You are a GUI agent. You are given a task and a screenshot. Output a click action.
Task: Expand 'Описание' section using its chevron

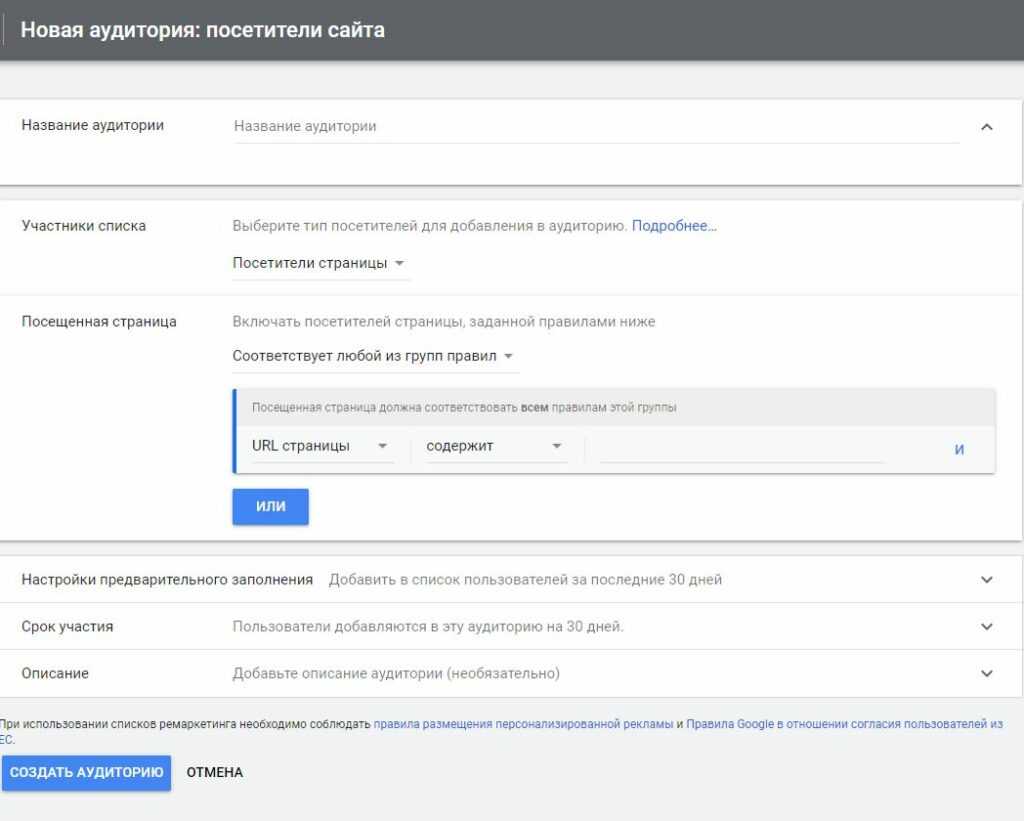point(986,674)
